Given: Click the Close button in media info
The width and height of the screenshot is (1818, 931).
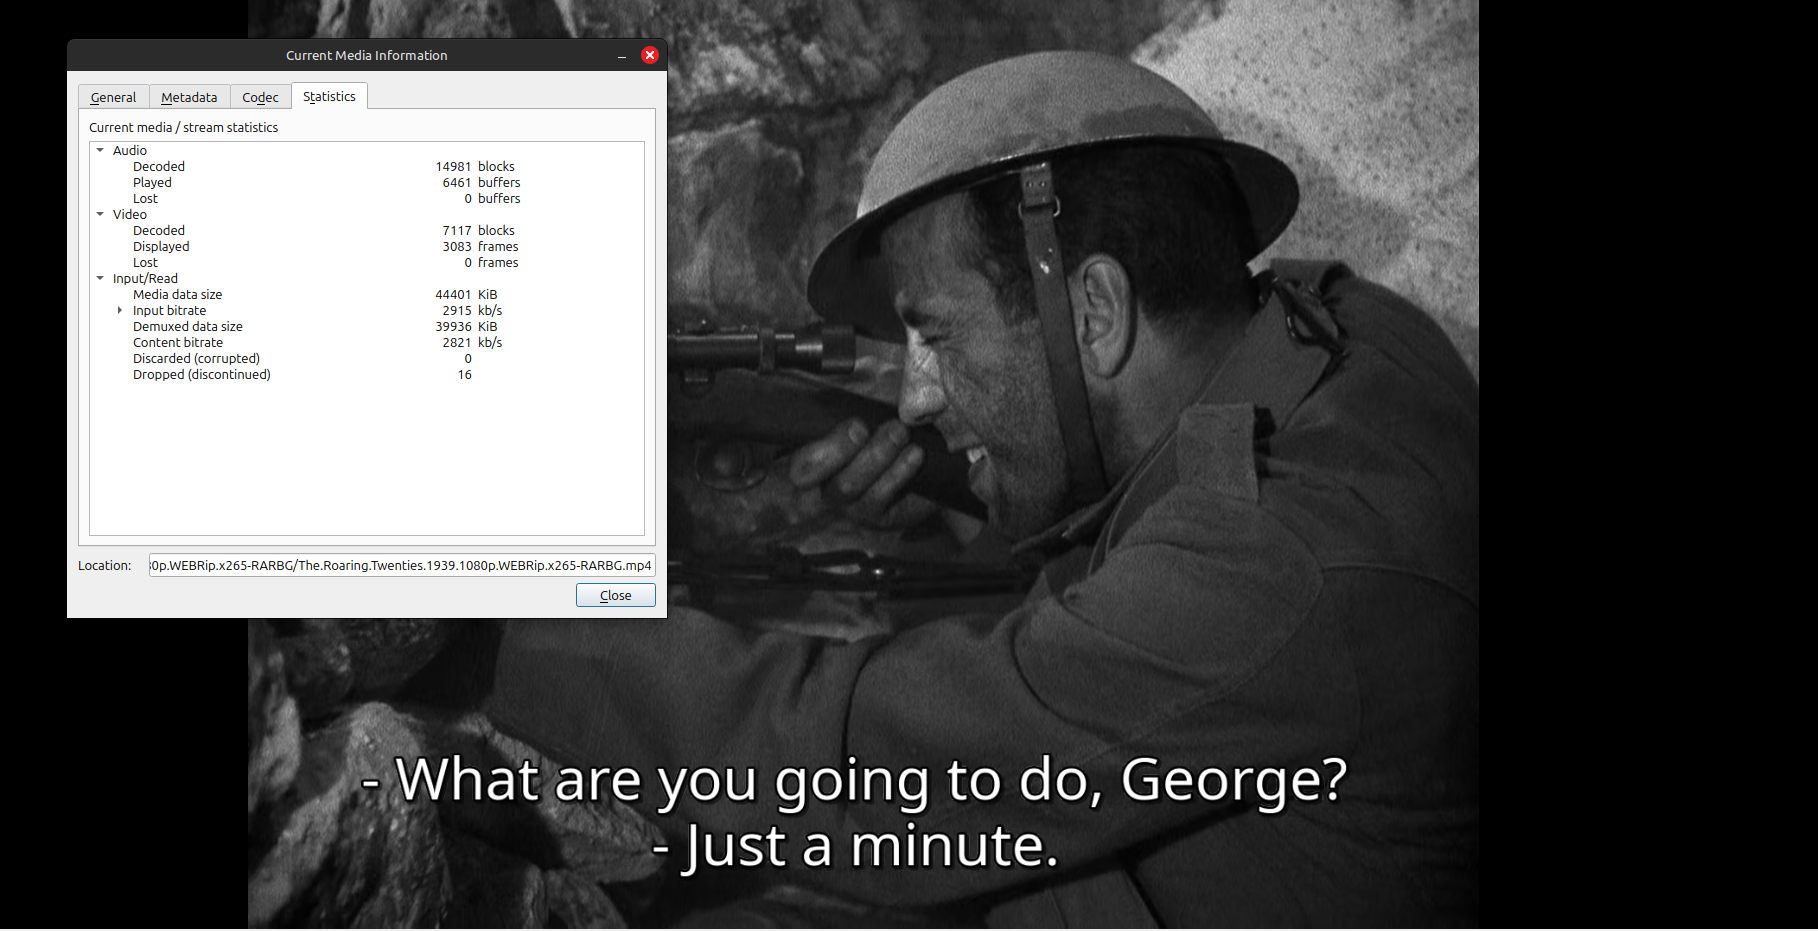Looking at the screenshot, I should pos(615,595).
